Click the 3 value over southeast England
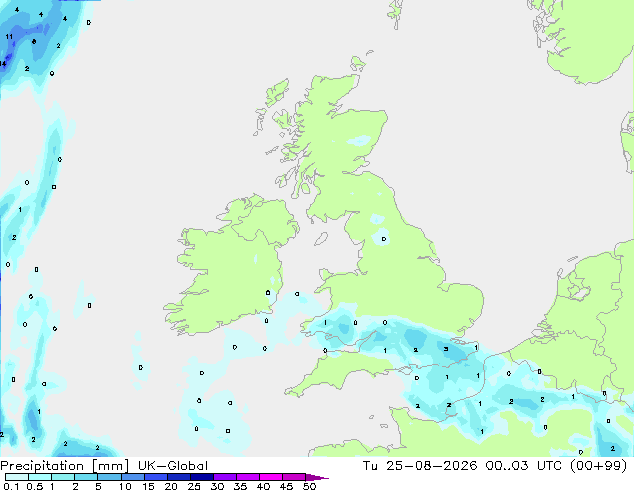Screen dimensions: 634x490 click(x=446, y=349)
